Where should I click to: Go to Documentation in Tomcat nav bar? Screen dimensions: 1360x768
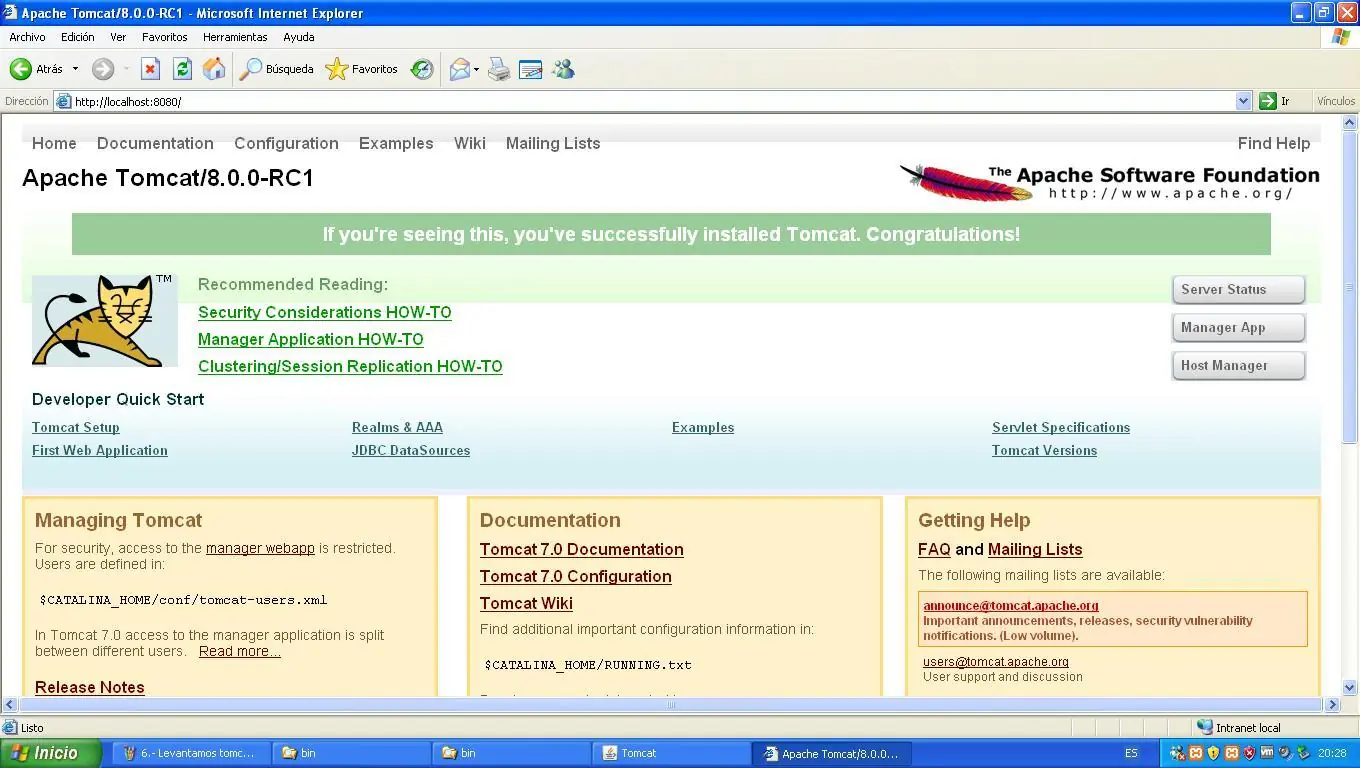click(155, 143)
